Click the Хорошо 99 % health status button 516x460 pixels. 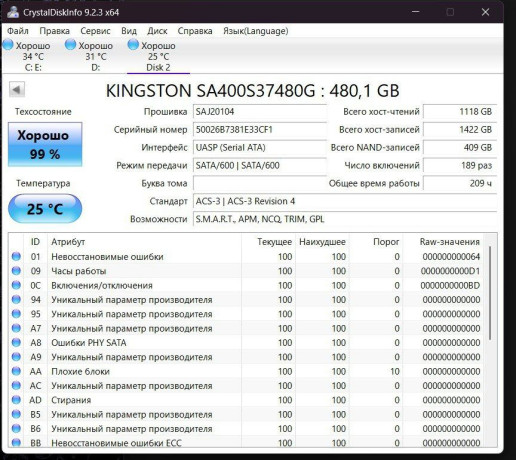pyautogui.click(x=45, y=144)
